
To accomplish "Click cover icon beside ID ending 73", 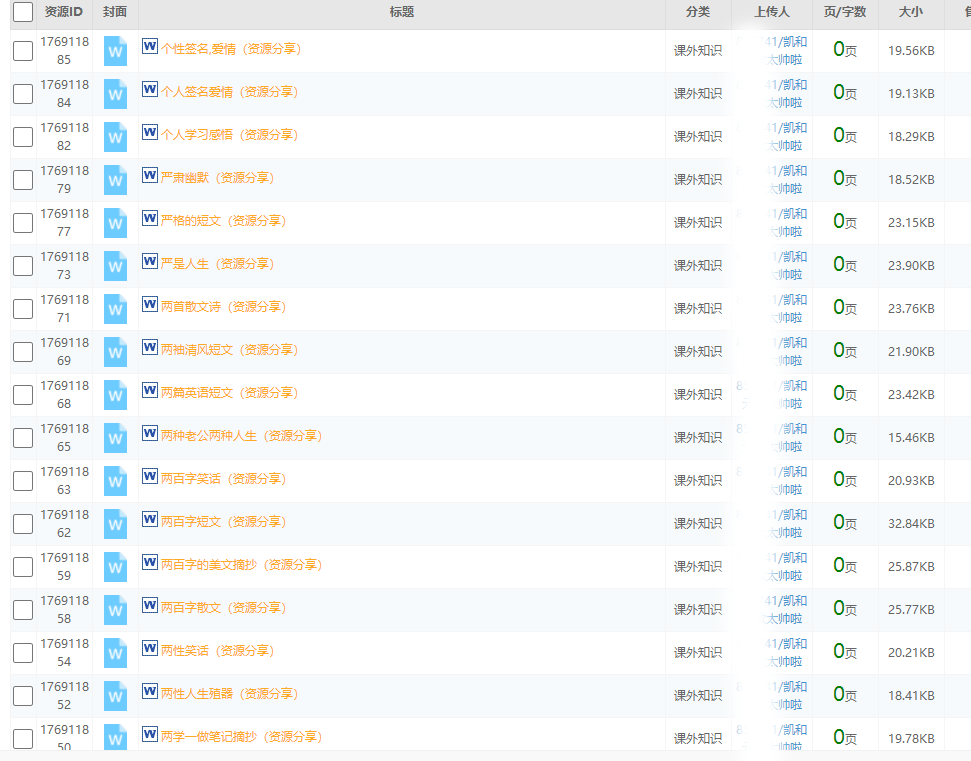I will pyautogui.click(x=115, y=266).
